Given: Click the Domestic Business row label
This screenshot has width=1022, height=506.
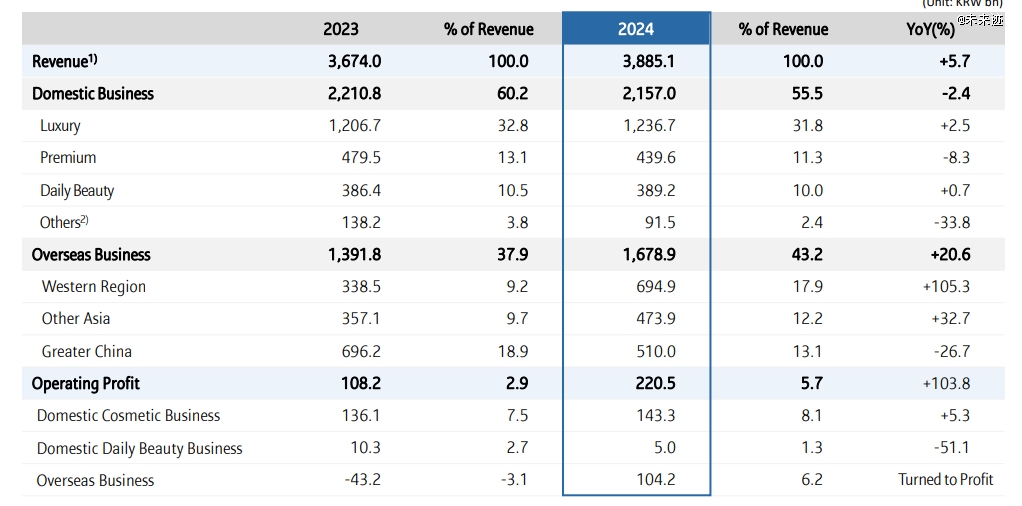Looking at the screenshot, I should point(93,93).
